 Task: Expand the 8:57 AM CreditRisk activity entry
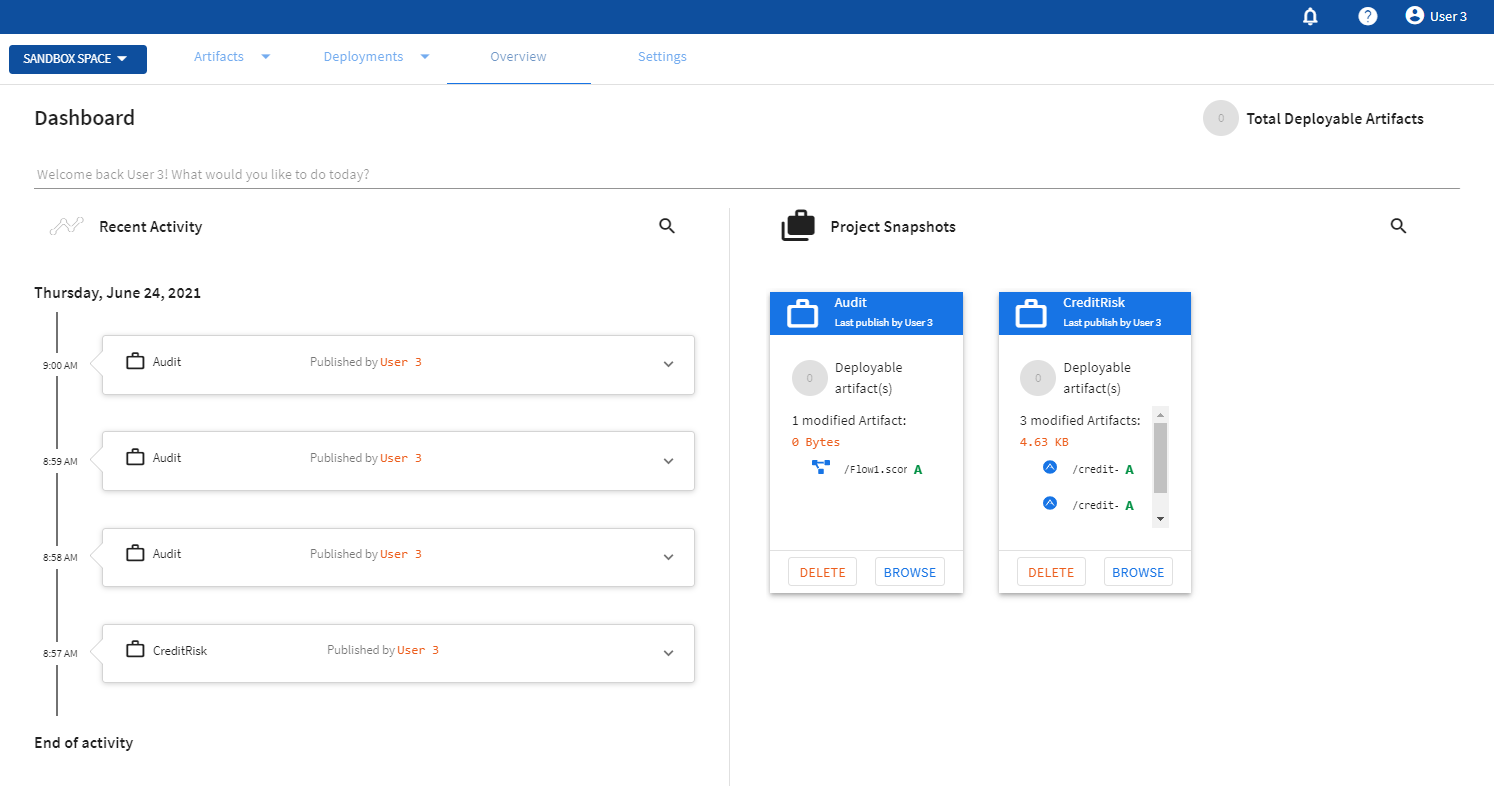(x=669, y=653)
